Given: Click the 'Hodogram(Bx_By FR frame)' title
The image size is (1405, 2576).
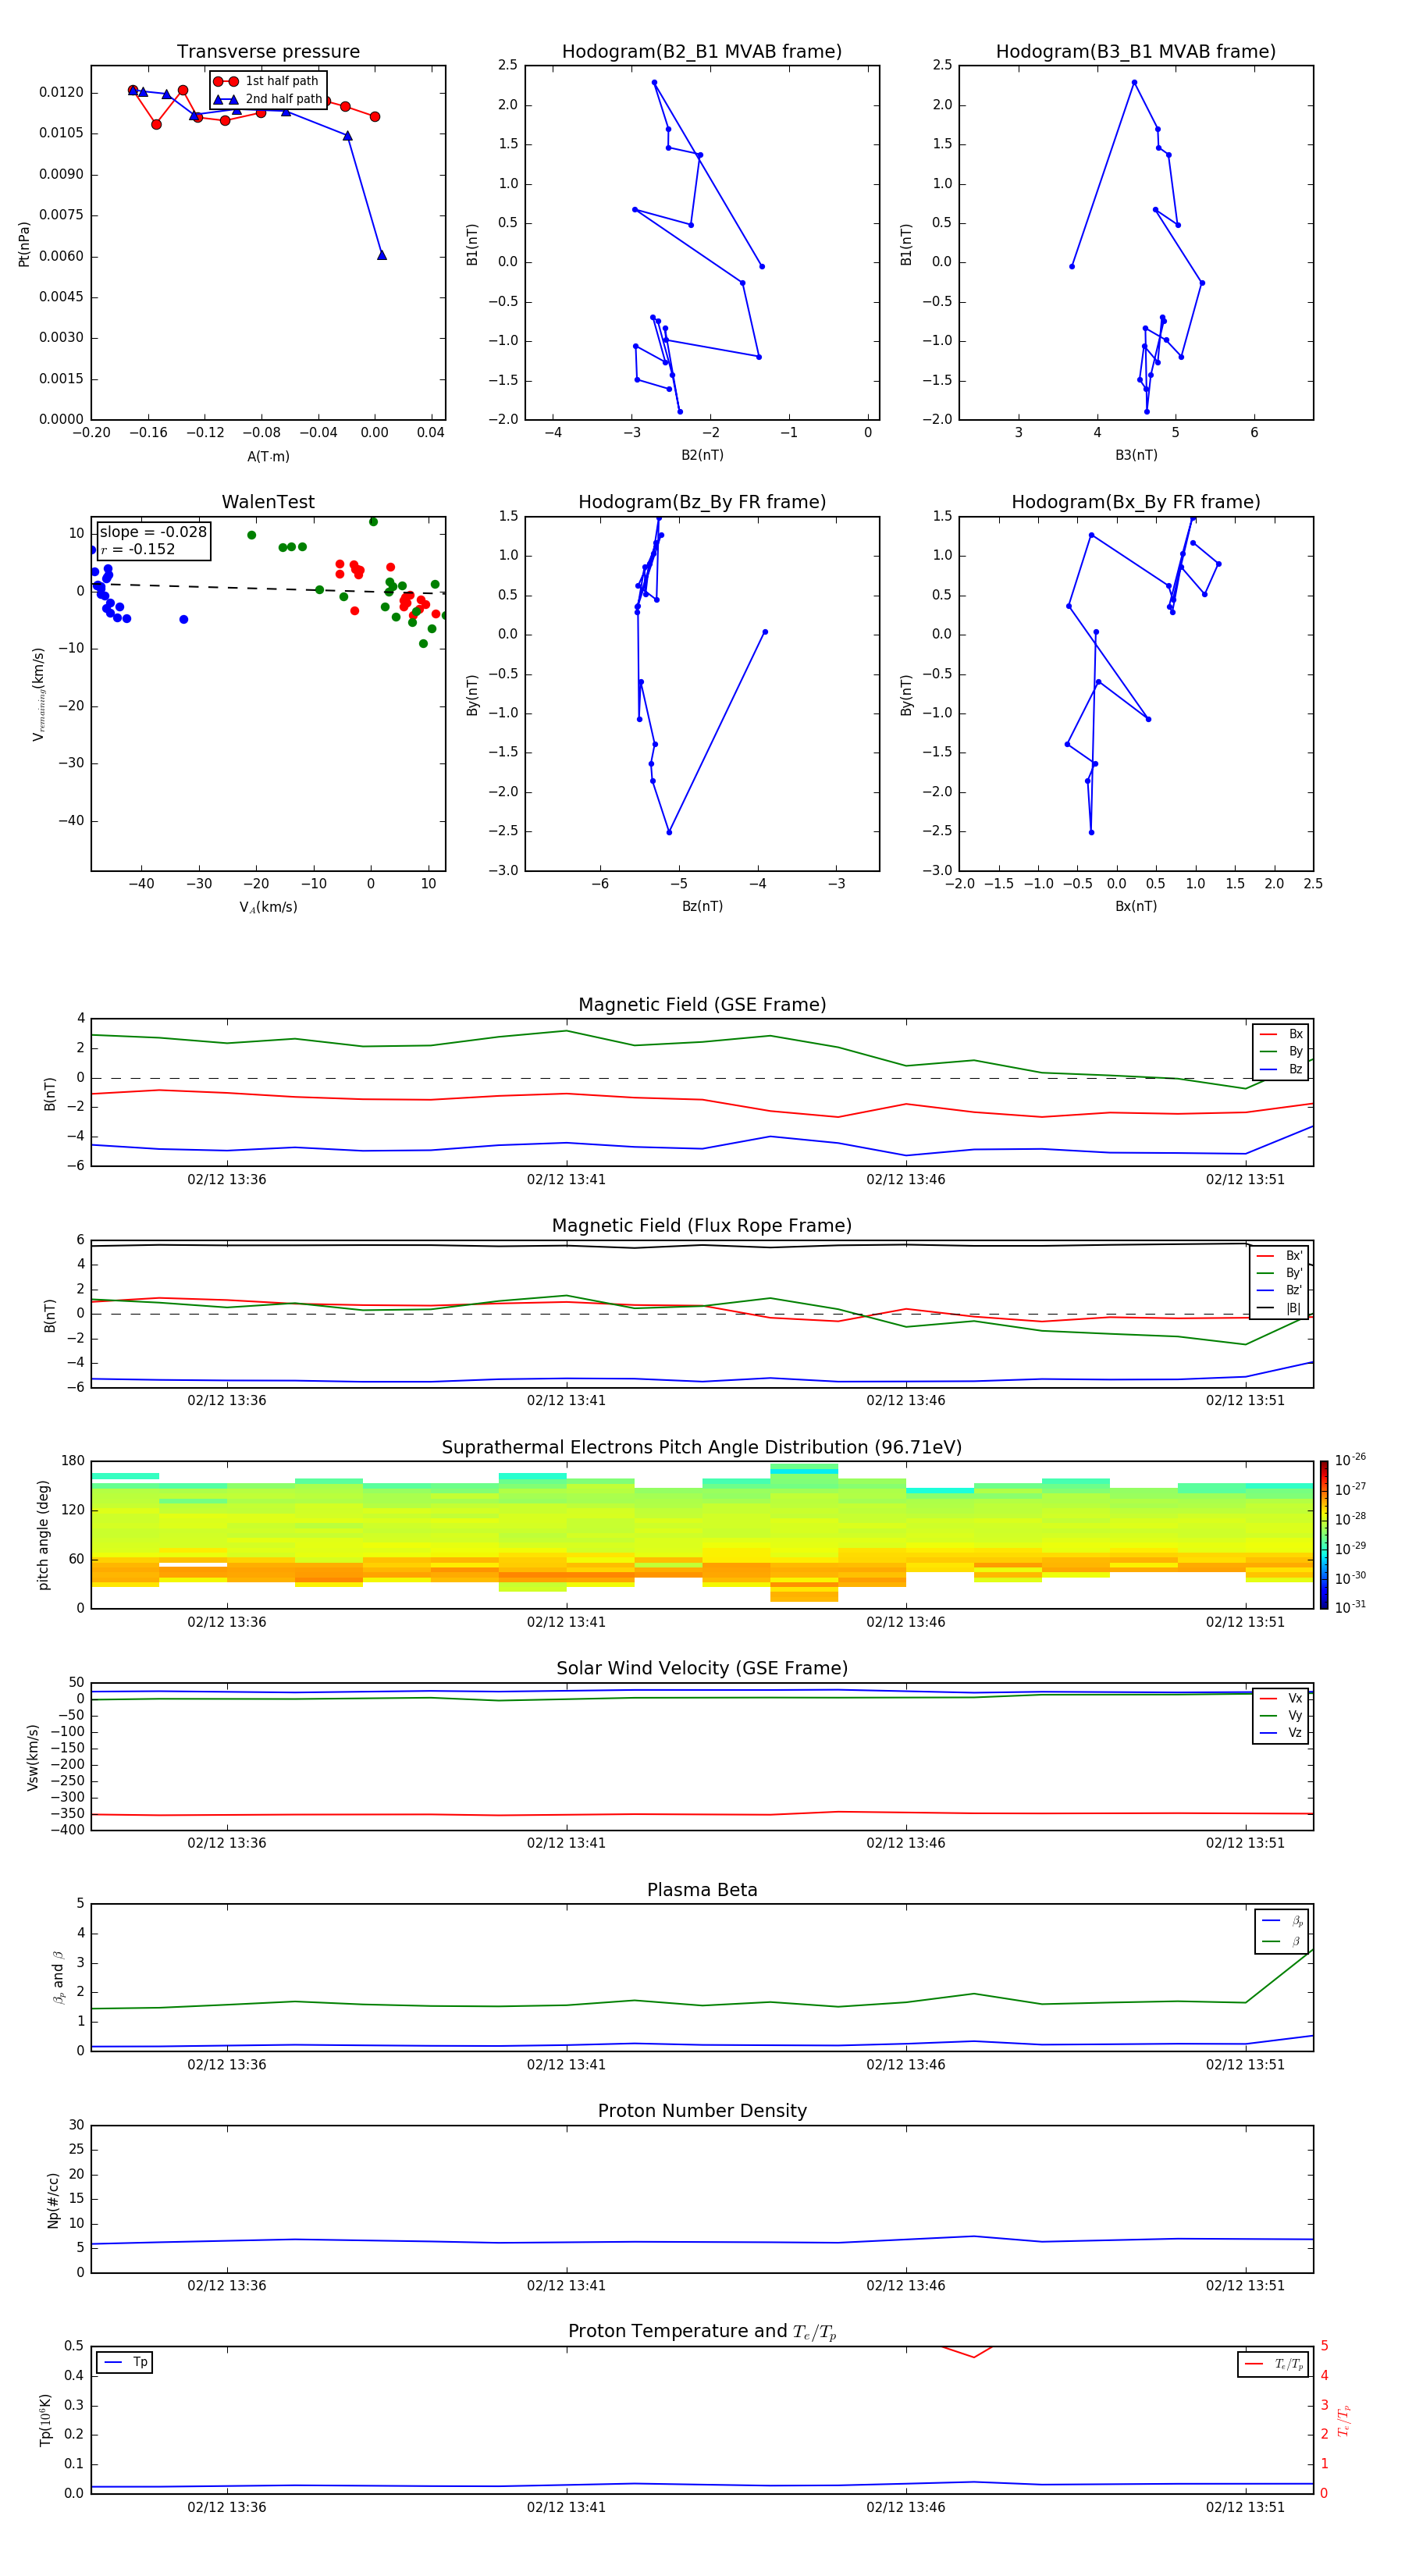Looking at the screenshot, I should coord(1136,502).
